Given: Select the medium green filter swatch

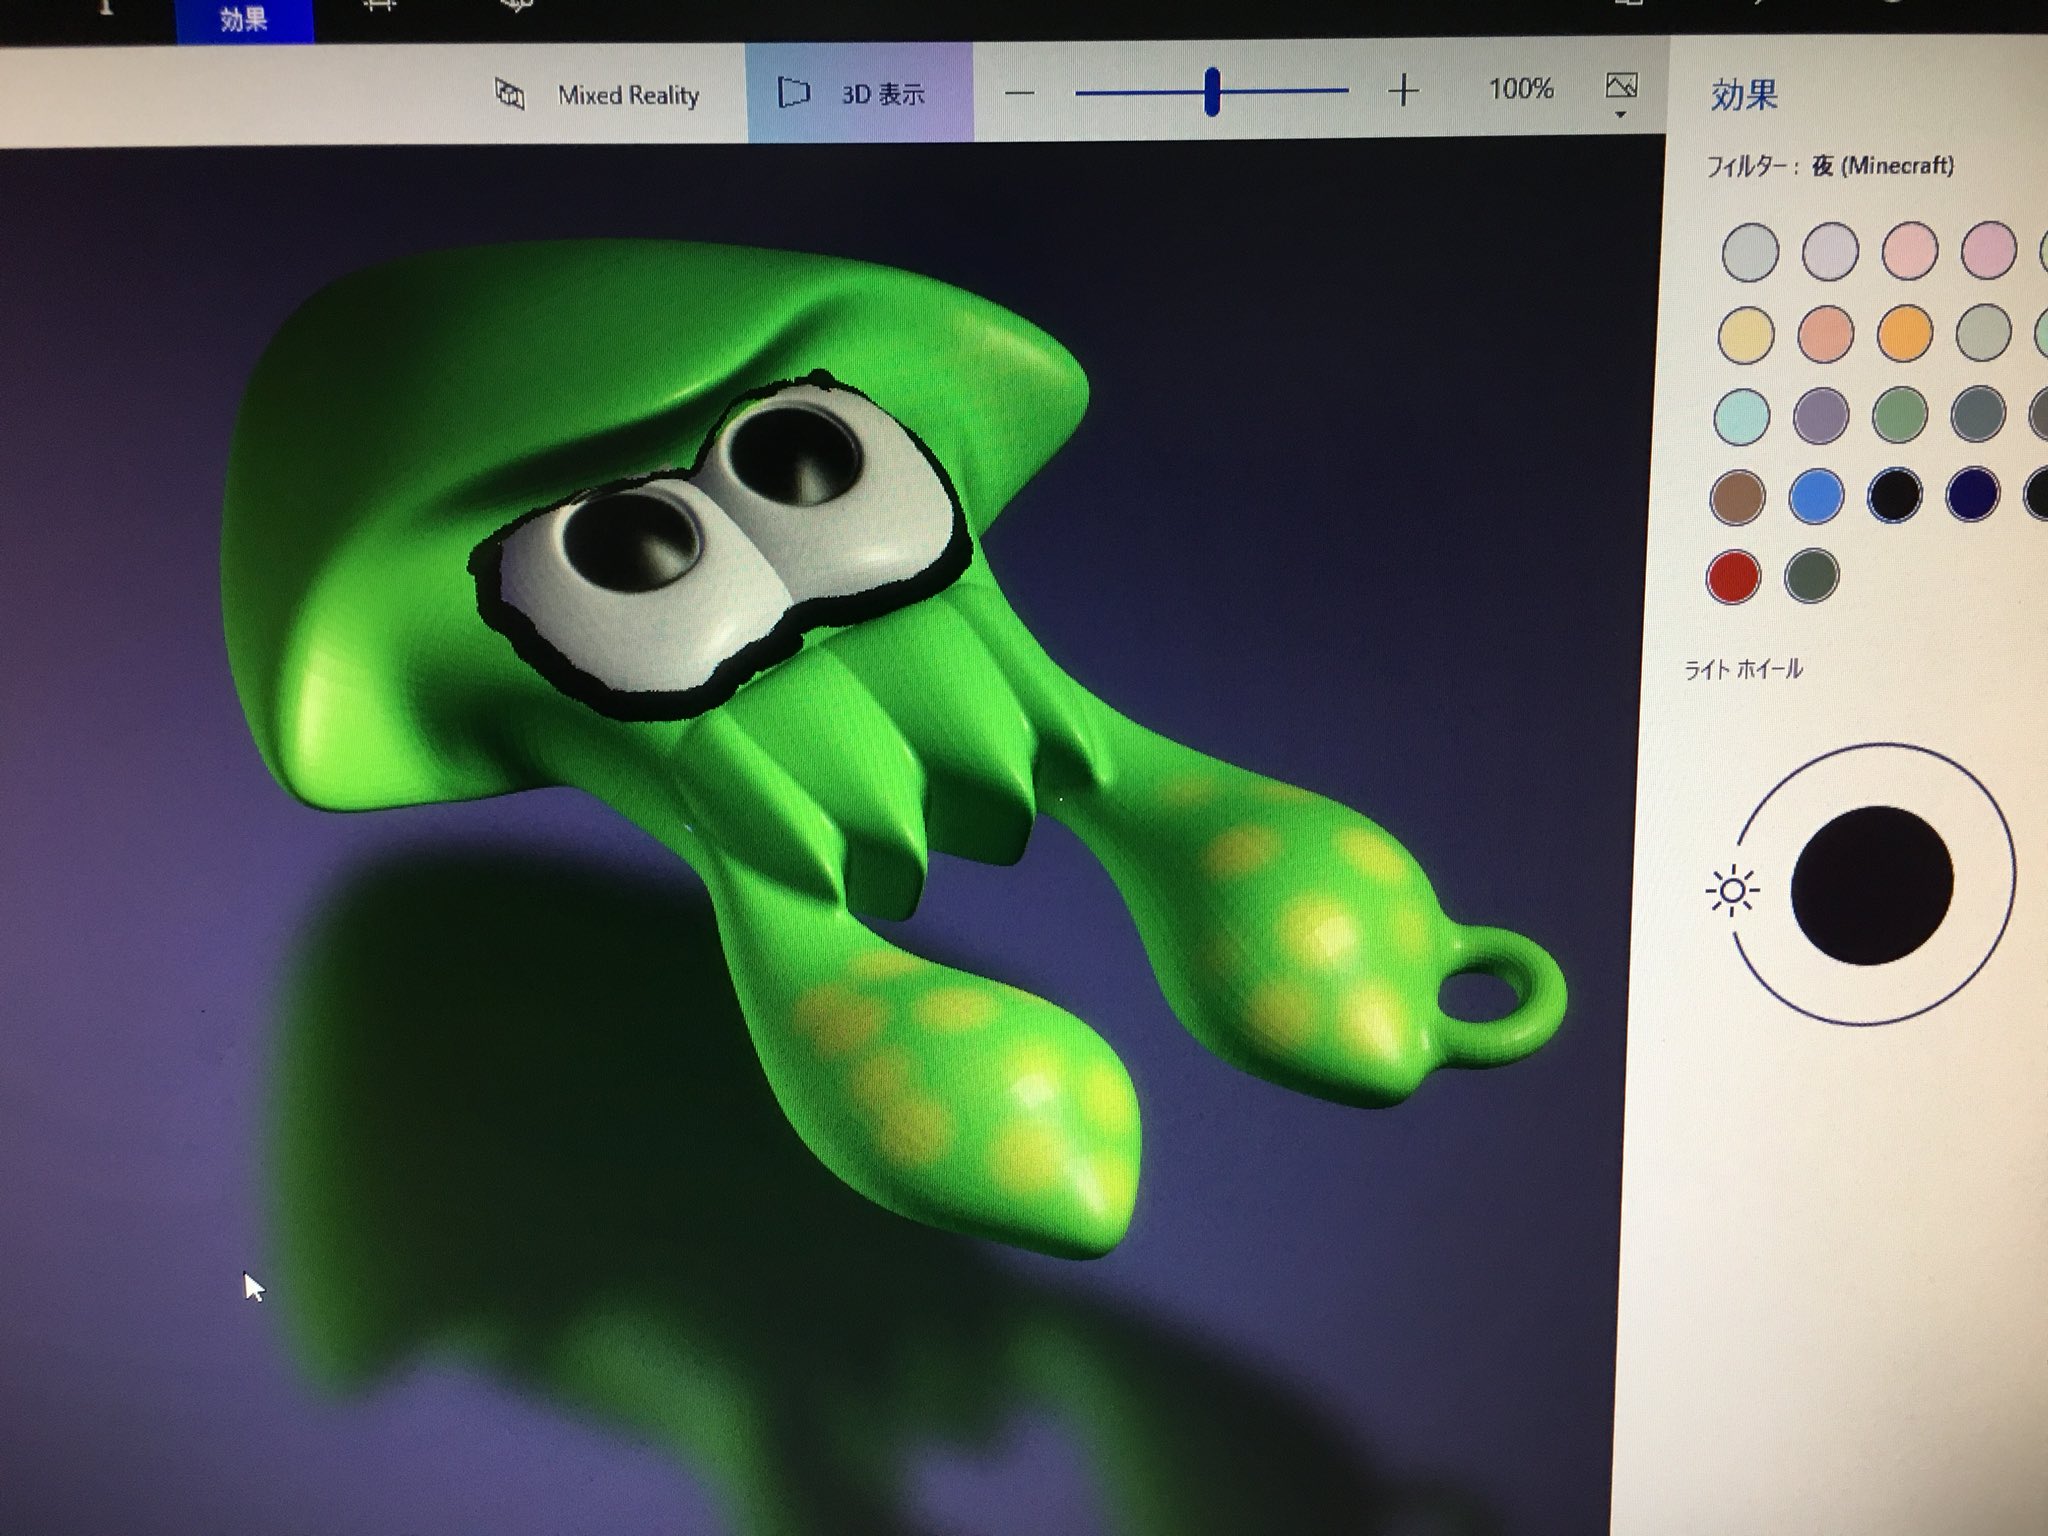Looking at the screenshot, I should [x=1900, y=414].
